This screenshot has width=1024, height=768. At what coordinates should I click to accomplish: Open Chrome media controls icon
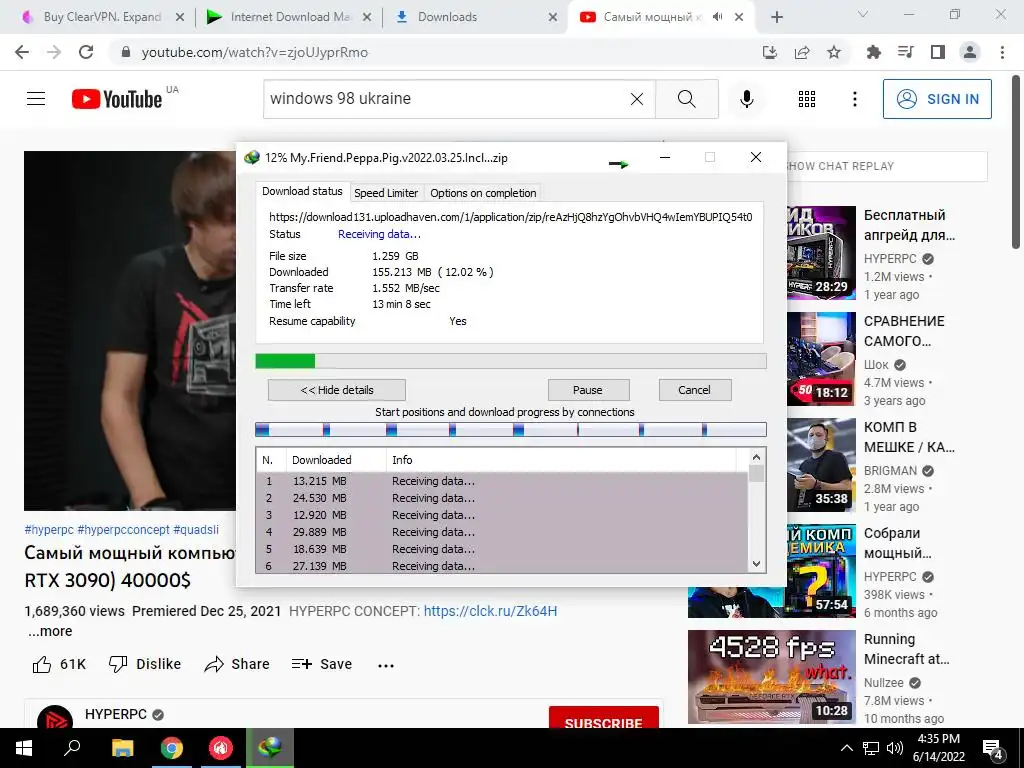click(x=906, y=53)
